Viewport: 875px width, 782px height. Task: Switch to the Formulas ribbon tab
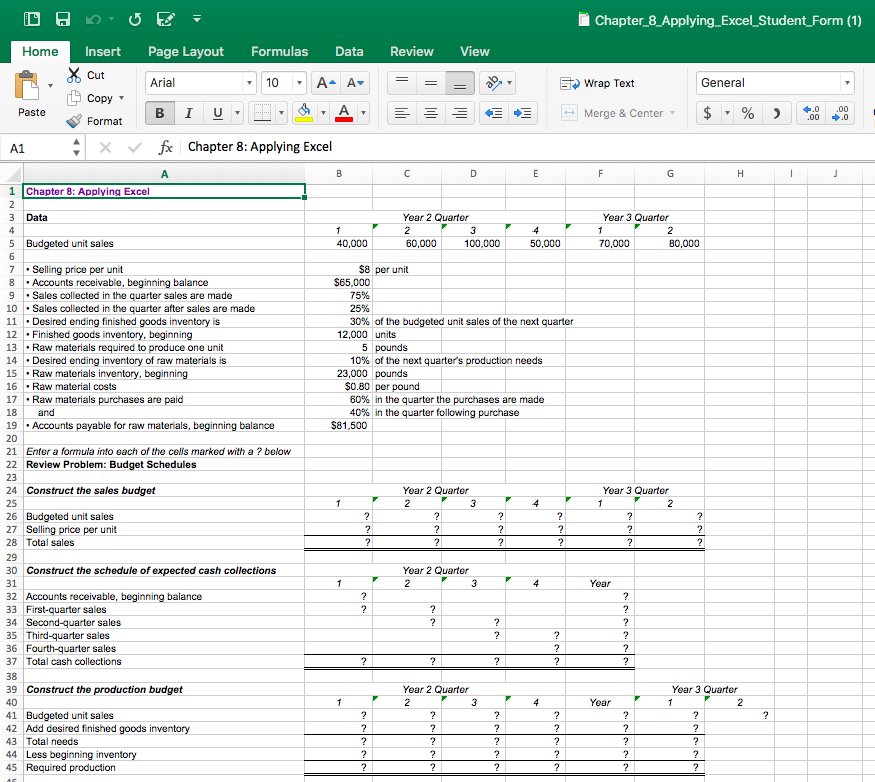pos(279,51)
